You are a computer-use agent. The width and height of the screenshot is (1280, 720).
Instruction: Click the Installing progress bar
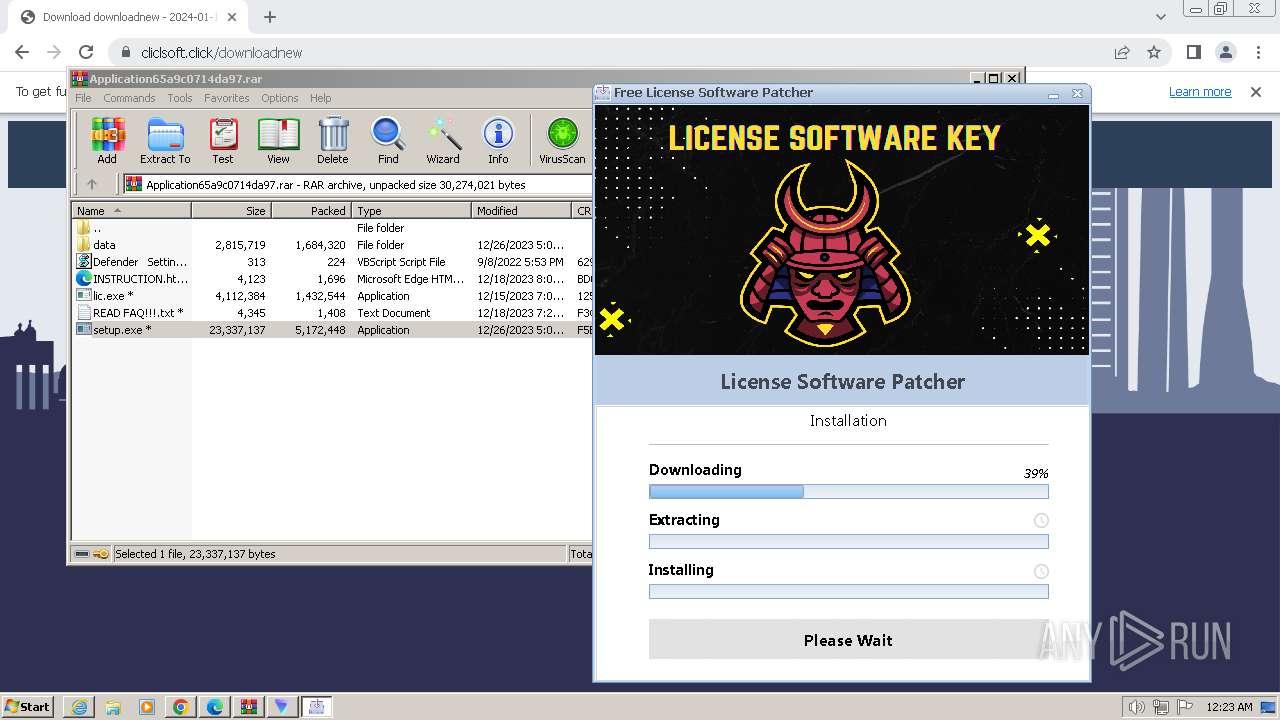[848, 591]
